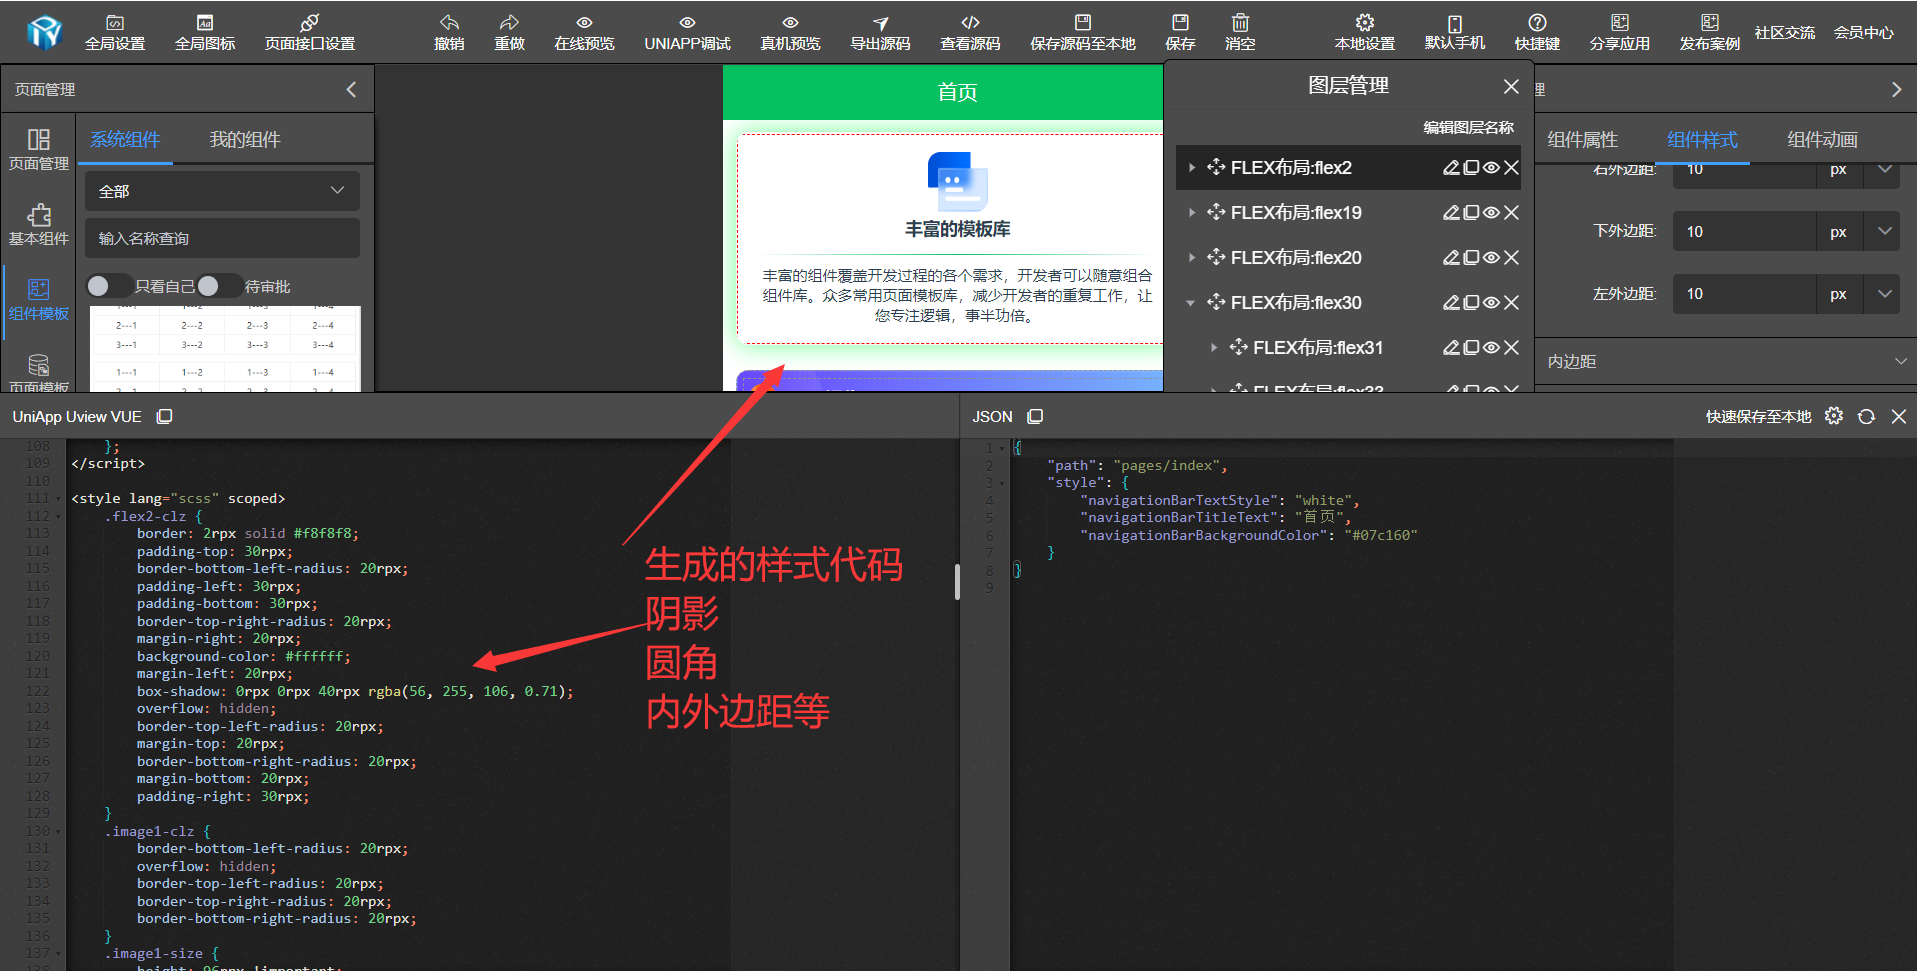The image size is (1917, 971).
Task: Refresh the code panel
Action: (x=1866, y=416)
